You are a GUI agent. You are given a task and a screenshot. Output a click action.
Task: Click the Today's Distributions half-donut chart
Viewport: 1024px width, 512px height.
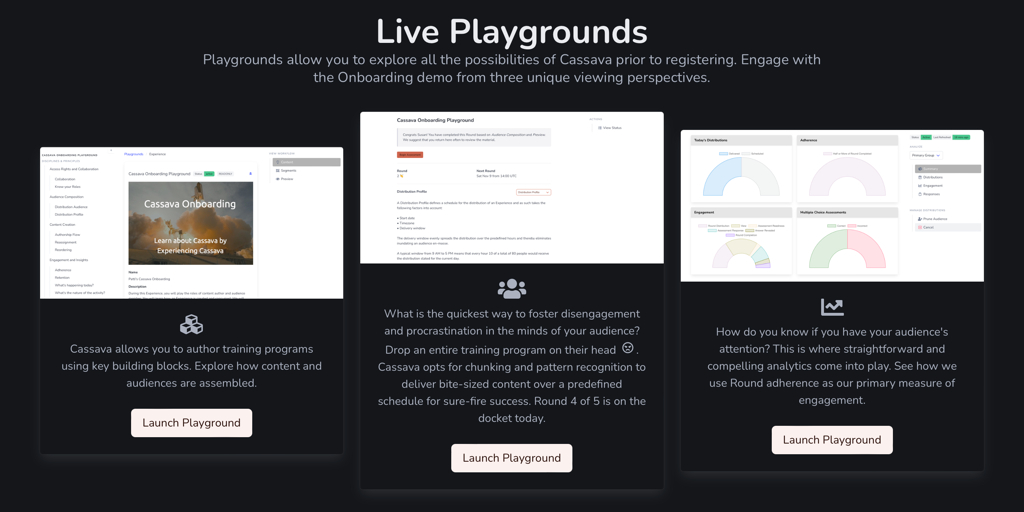(741, 175)
